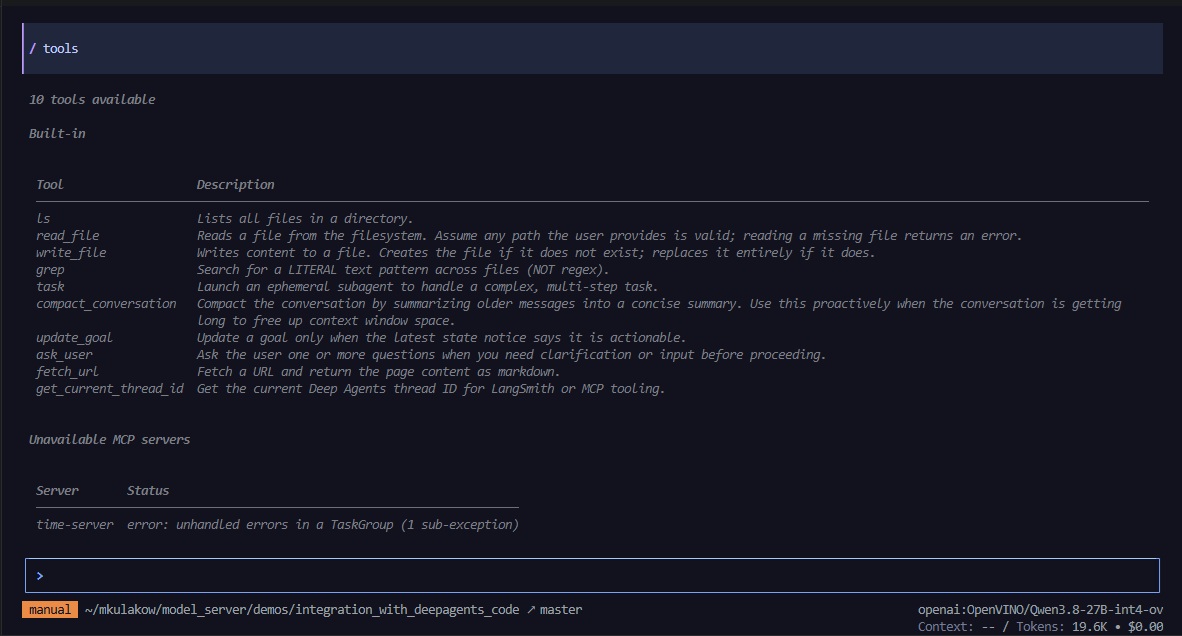Image resolution: width=1182 pixels, height=636 pixels.
Task: Click the openai:OpenVINO model name
Action: click(x=1040, y=610)
